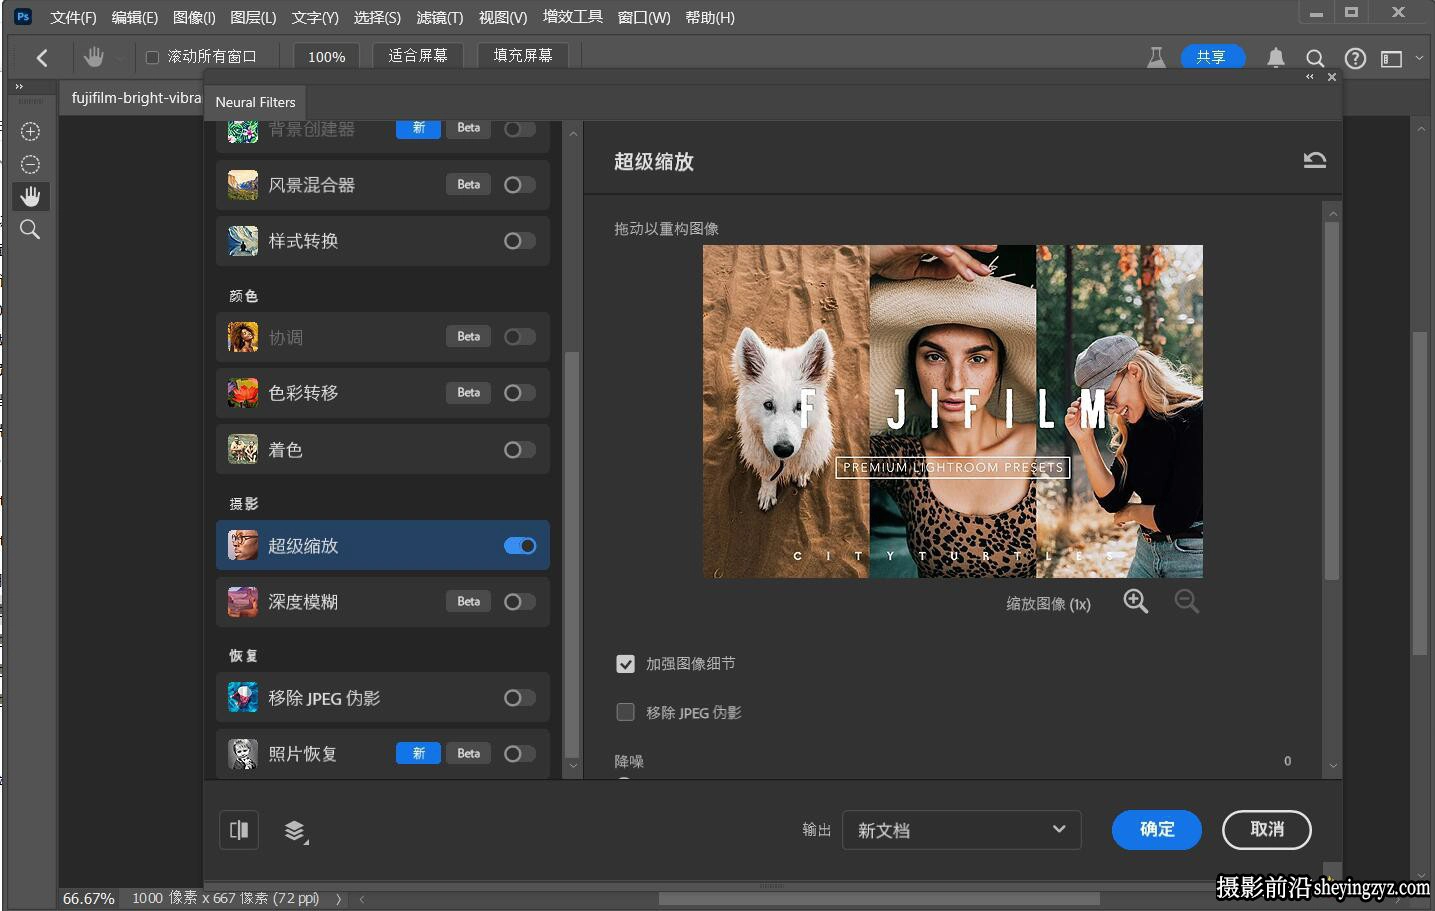
Task: Enable the 风景混合器 filter toggle
Action: click(519, 185)
